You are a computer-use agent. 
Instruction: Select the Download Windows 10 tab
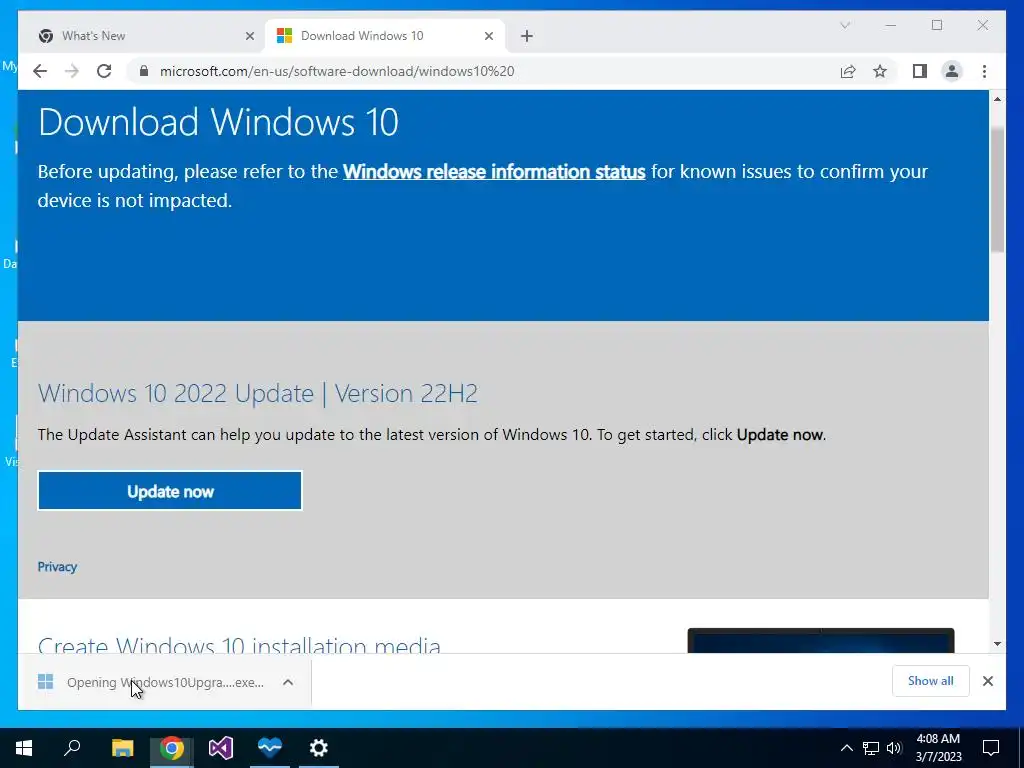point(385,36)
